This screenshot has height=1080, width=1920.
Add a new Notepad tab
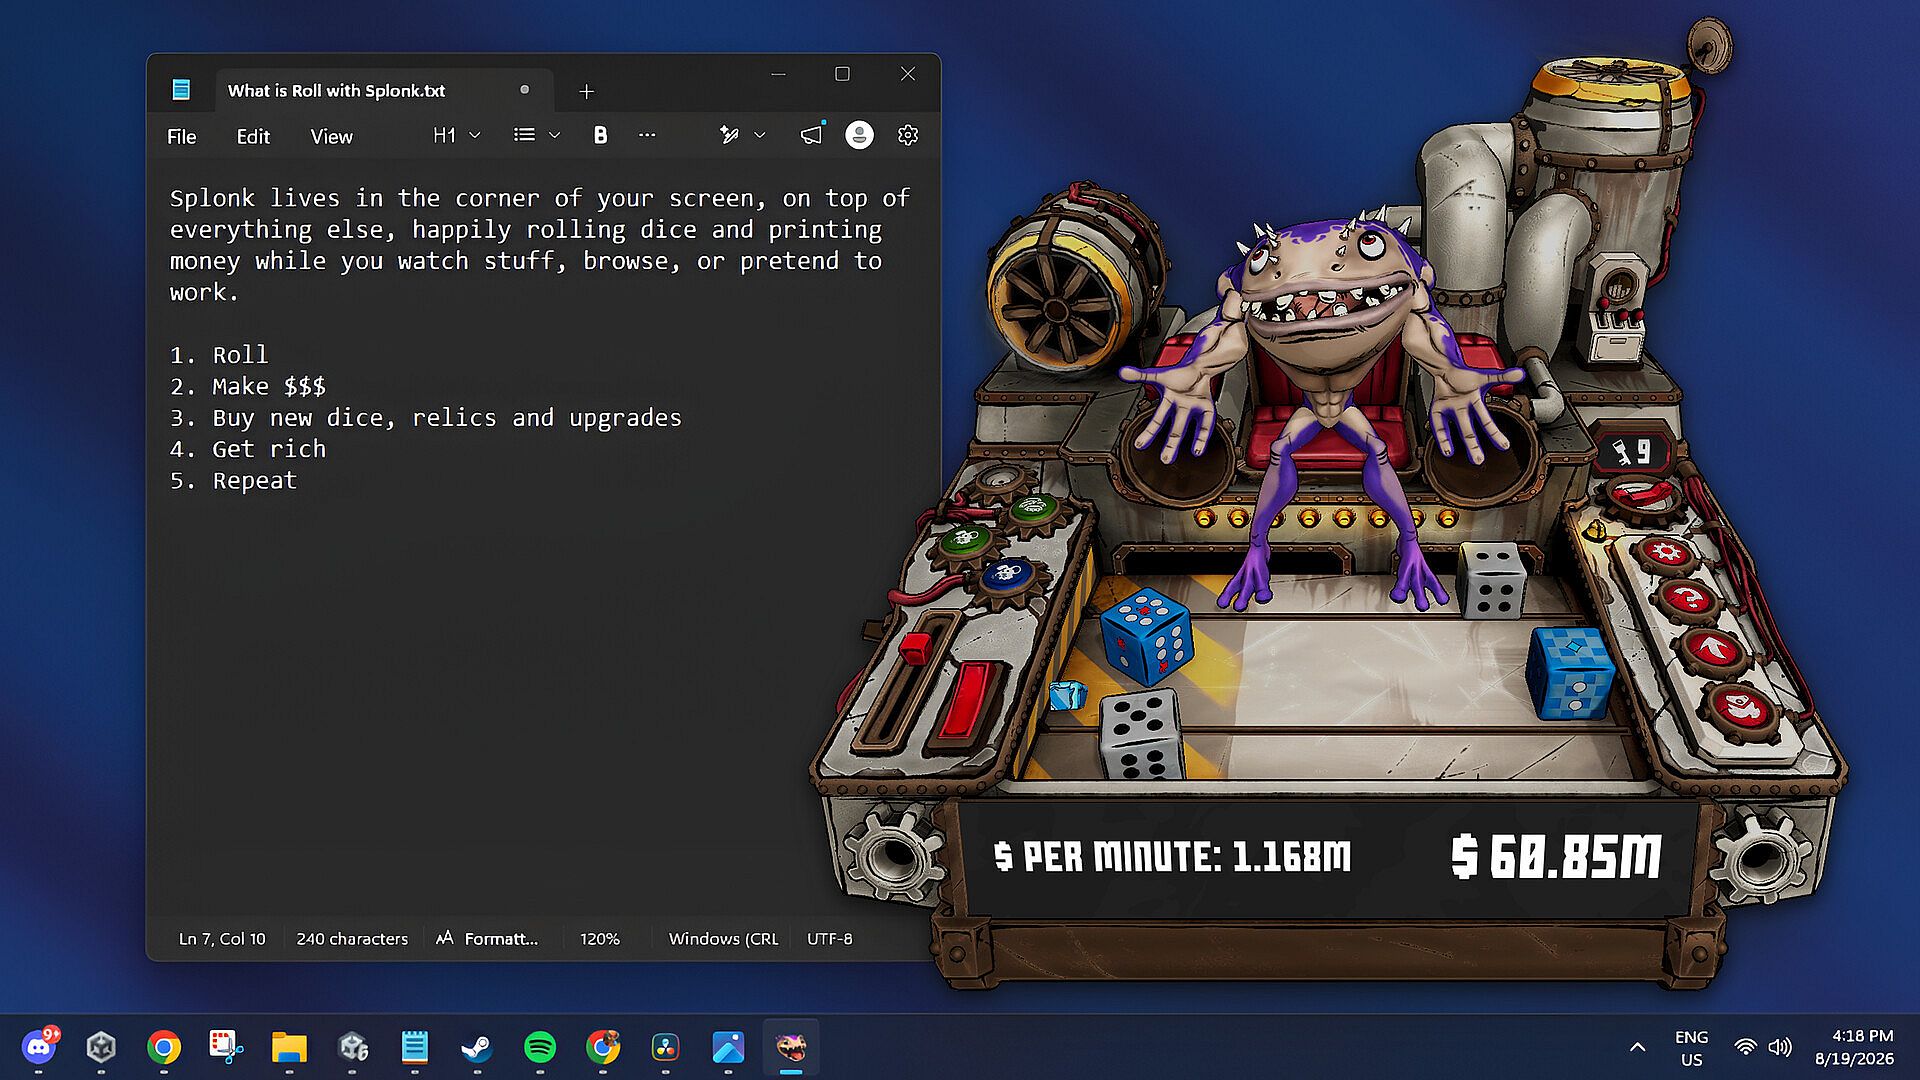tap(587, 91)
